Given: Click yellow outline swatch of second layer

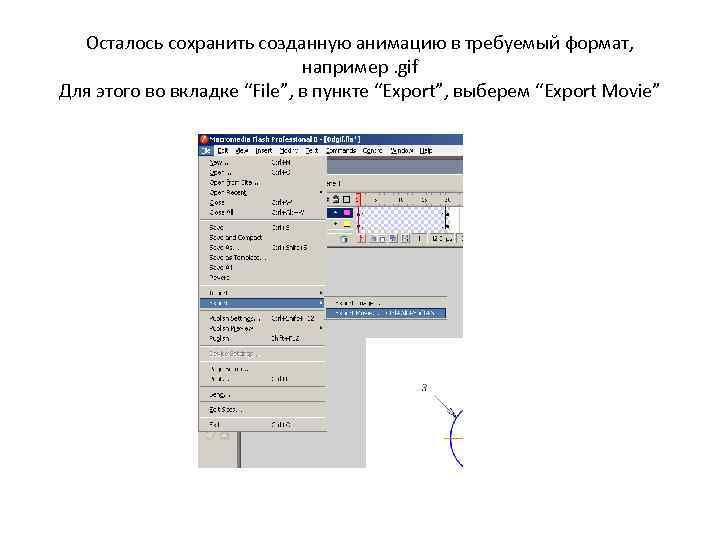Looking at the screenshot, I should [x=347, y=224].
